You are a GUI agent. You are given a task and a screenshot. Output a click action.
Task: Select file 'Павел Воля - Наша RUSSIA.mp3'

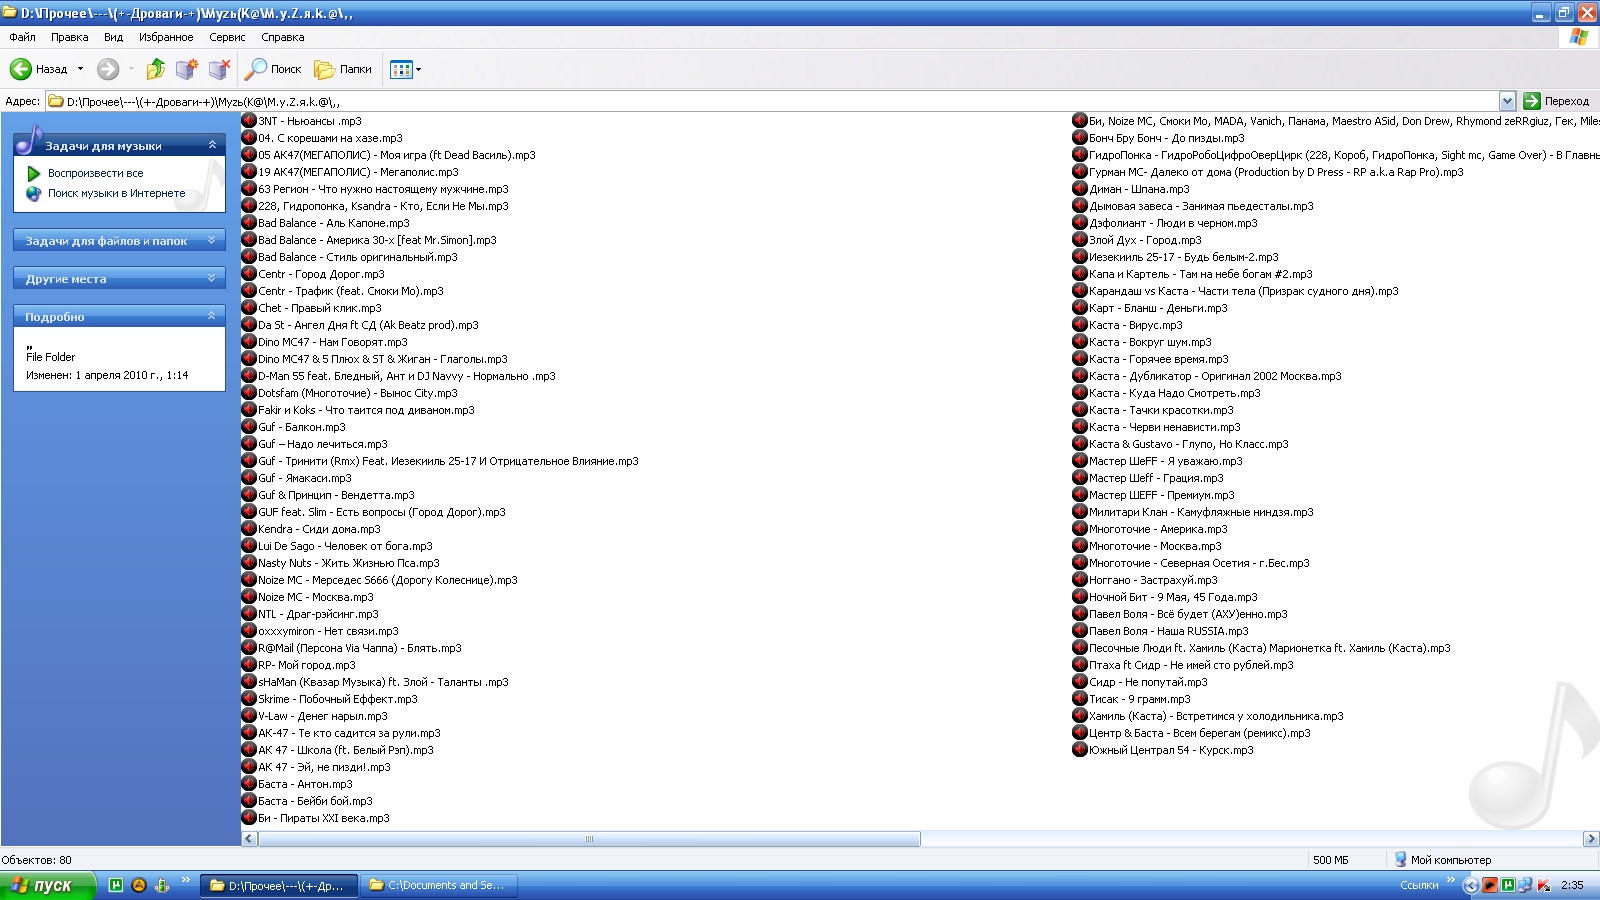coord(1161,631)
